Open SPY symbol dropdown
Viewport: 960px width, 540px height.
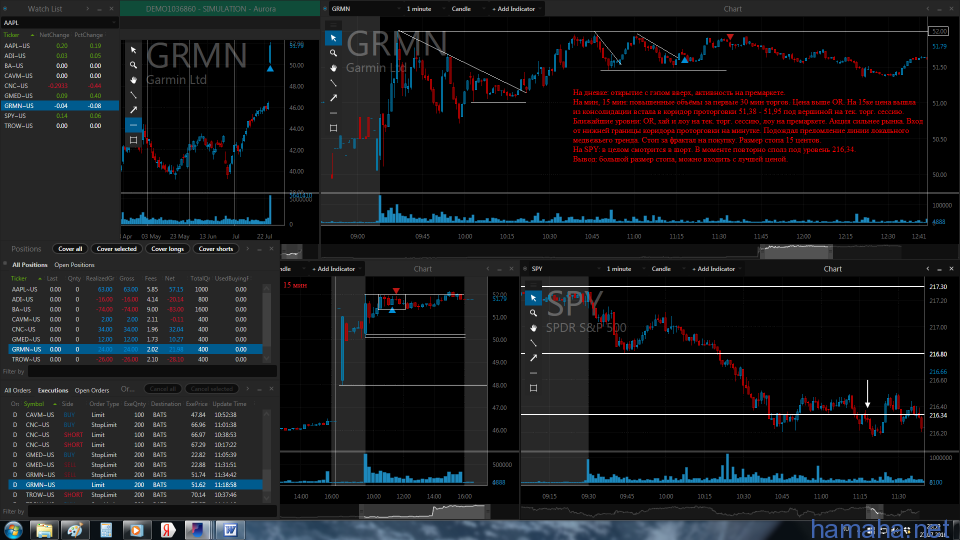pyautogui.click(x=564, y=269)
